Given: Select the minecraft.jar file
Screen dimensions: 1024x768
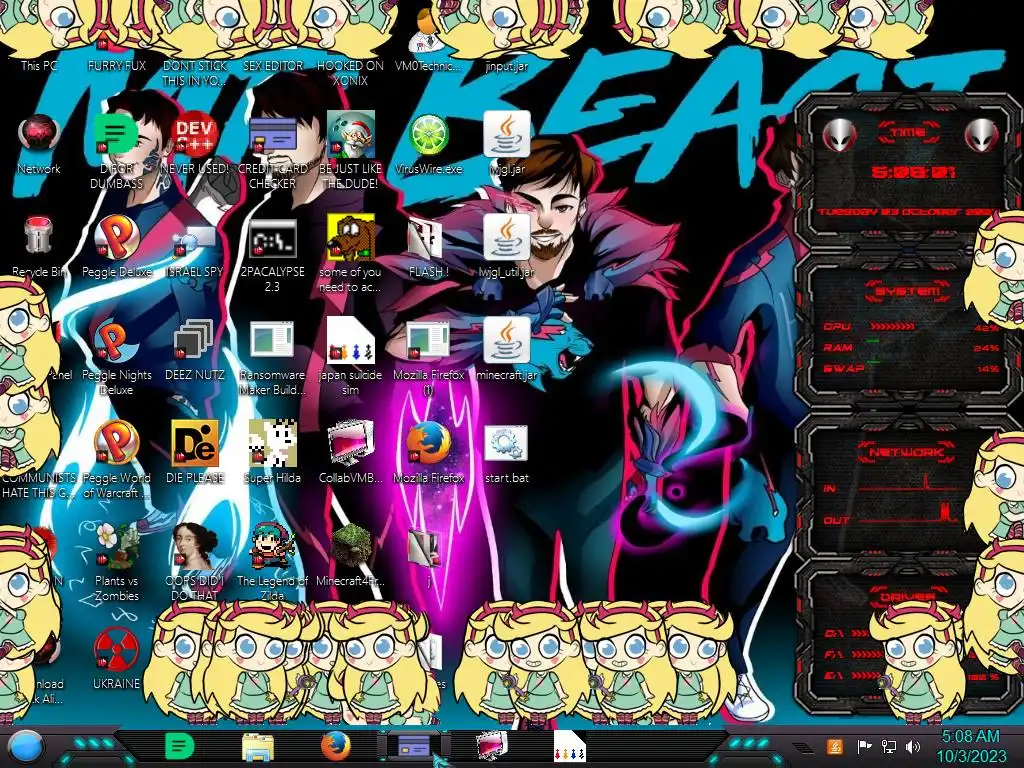Looking at the screenshot, I should coord(507,350).
